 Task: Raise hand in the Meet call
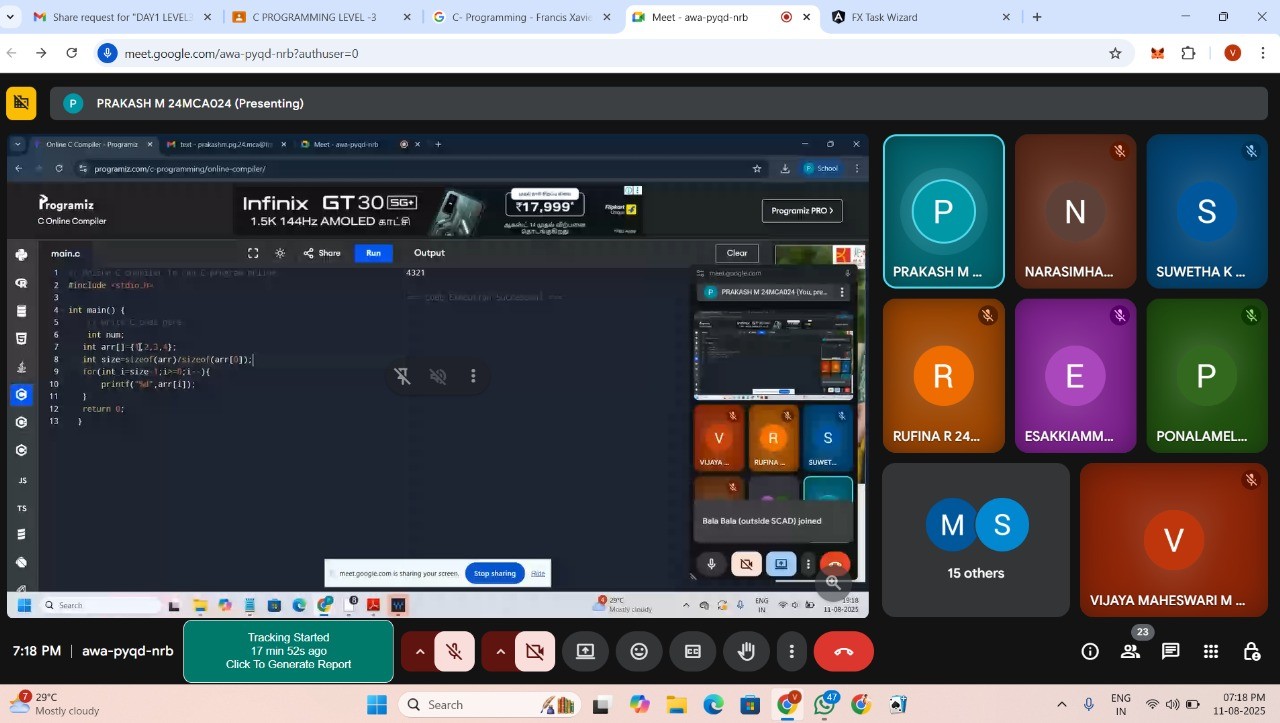(746, 651)
